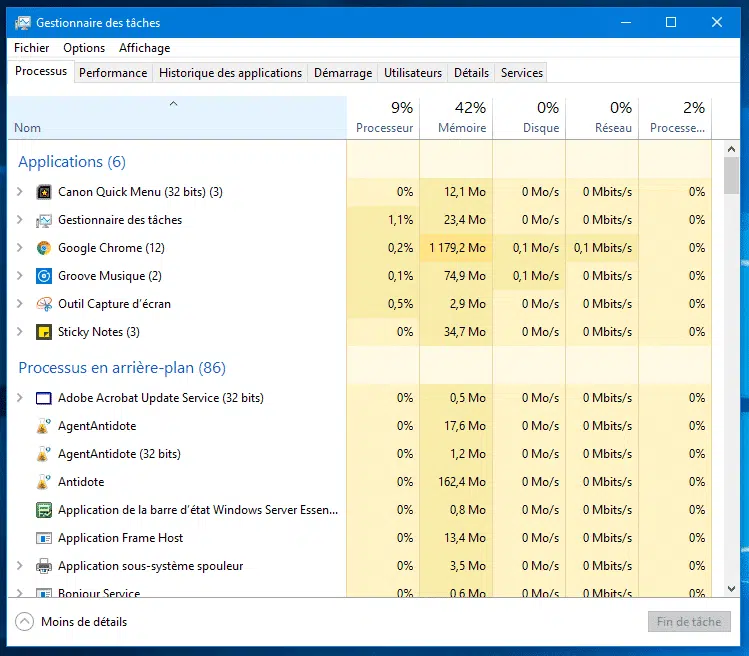Click the Sticky Notes yellow icon
This screenshot has height=656, width=749.
click(x=44, y=332)
